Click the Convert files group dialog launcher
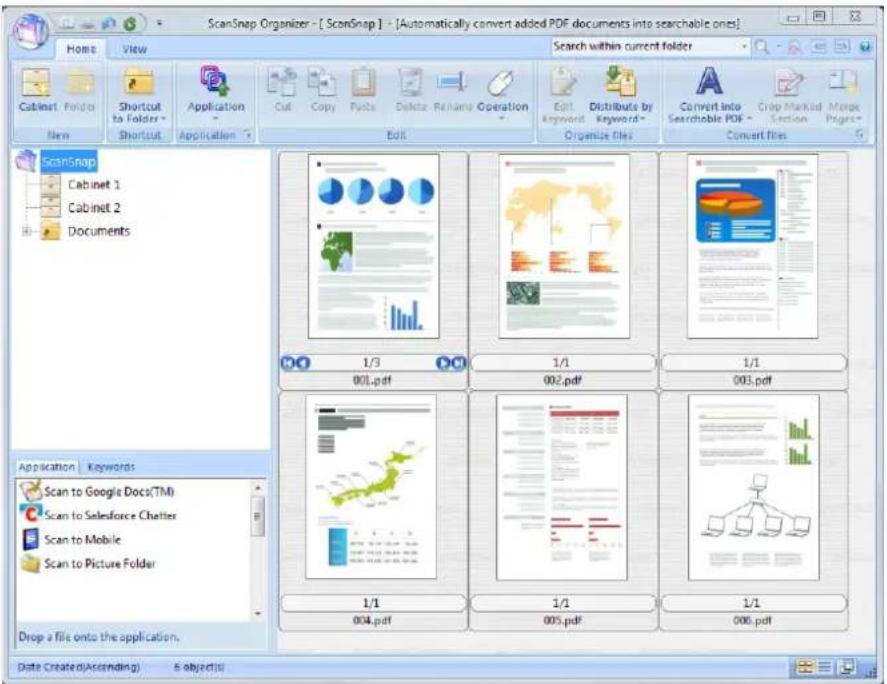This screenshot has width=887, height=684. [x=859, y=134]
